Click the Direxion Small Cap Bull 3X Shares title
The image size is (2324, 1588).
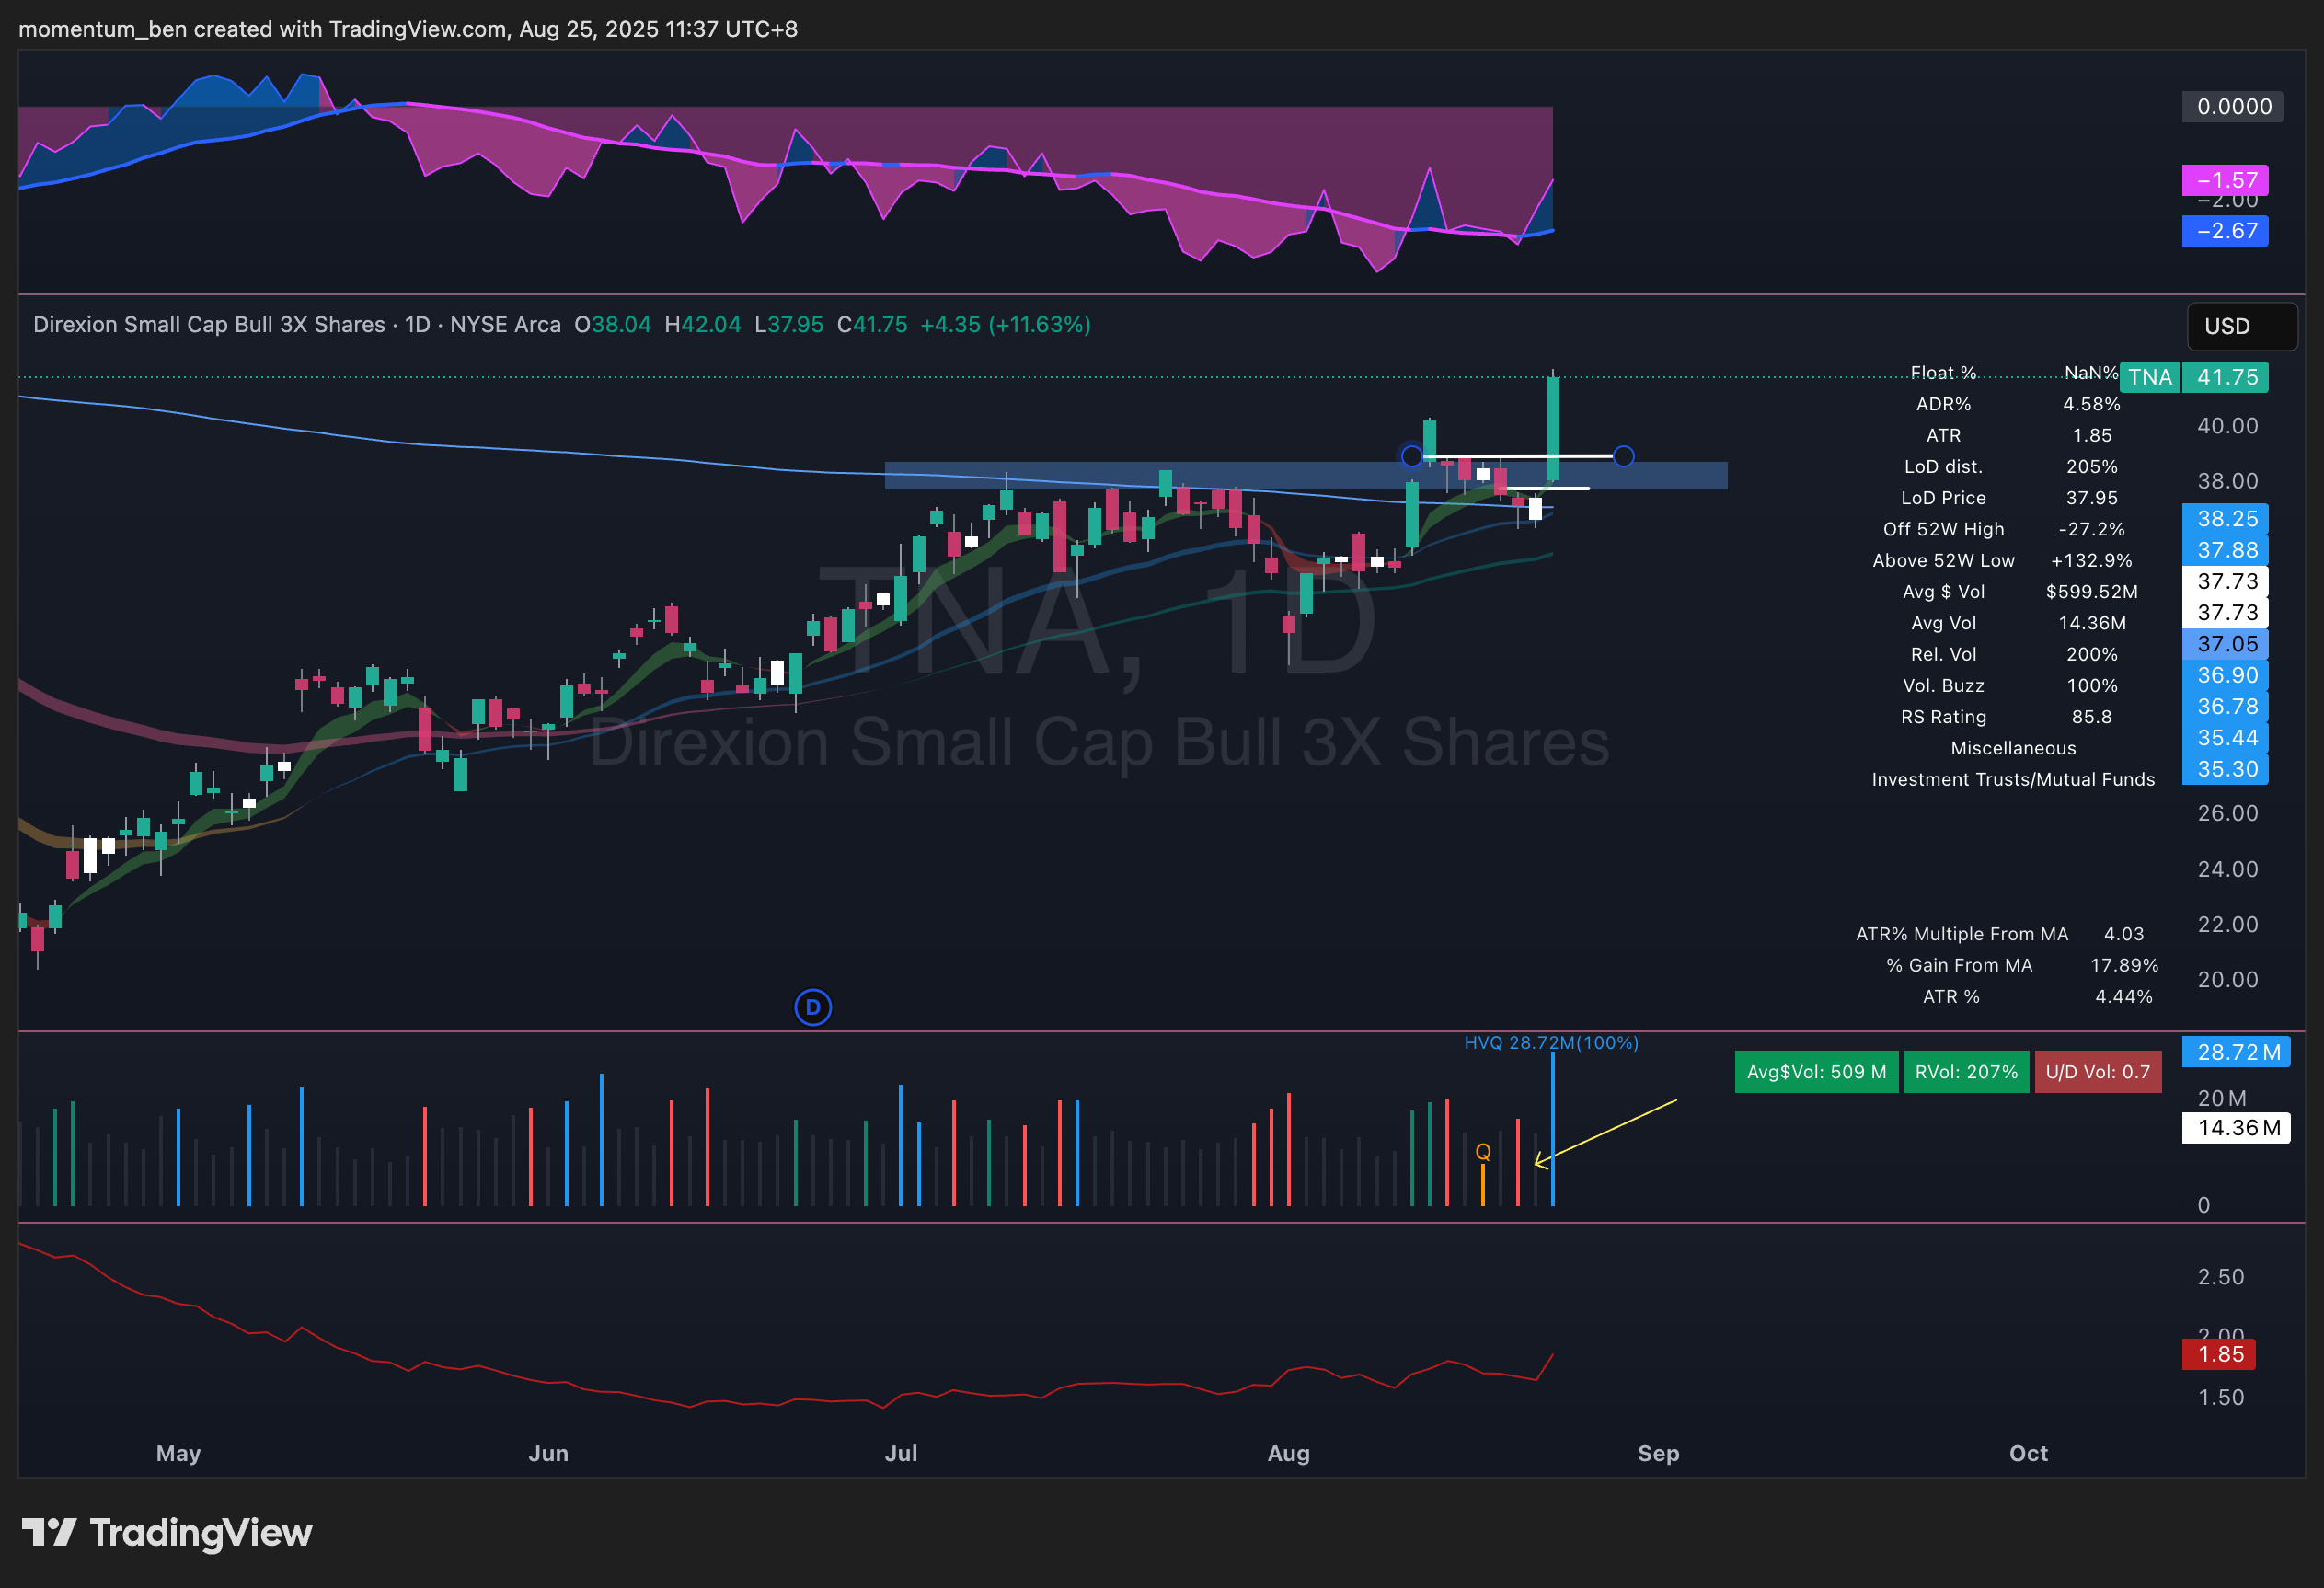pyautogui.click(x=209, y=325)
